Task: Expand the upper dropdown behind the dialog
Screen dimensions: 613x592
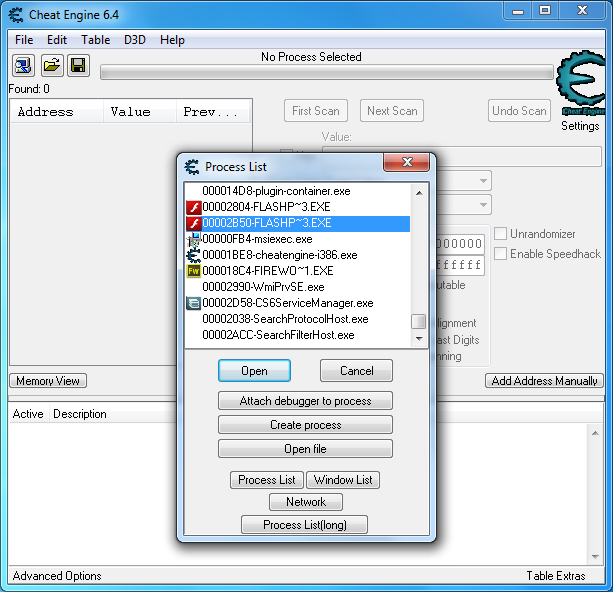Action: (483, 181)
